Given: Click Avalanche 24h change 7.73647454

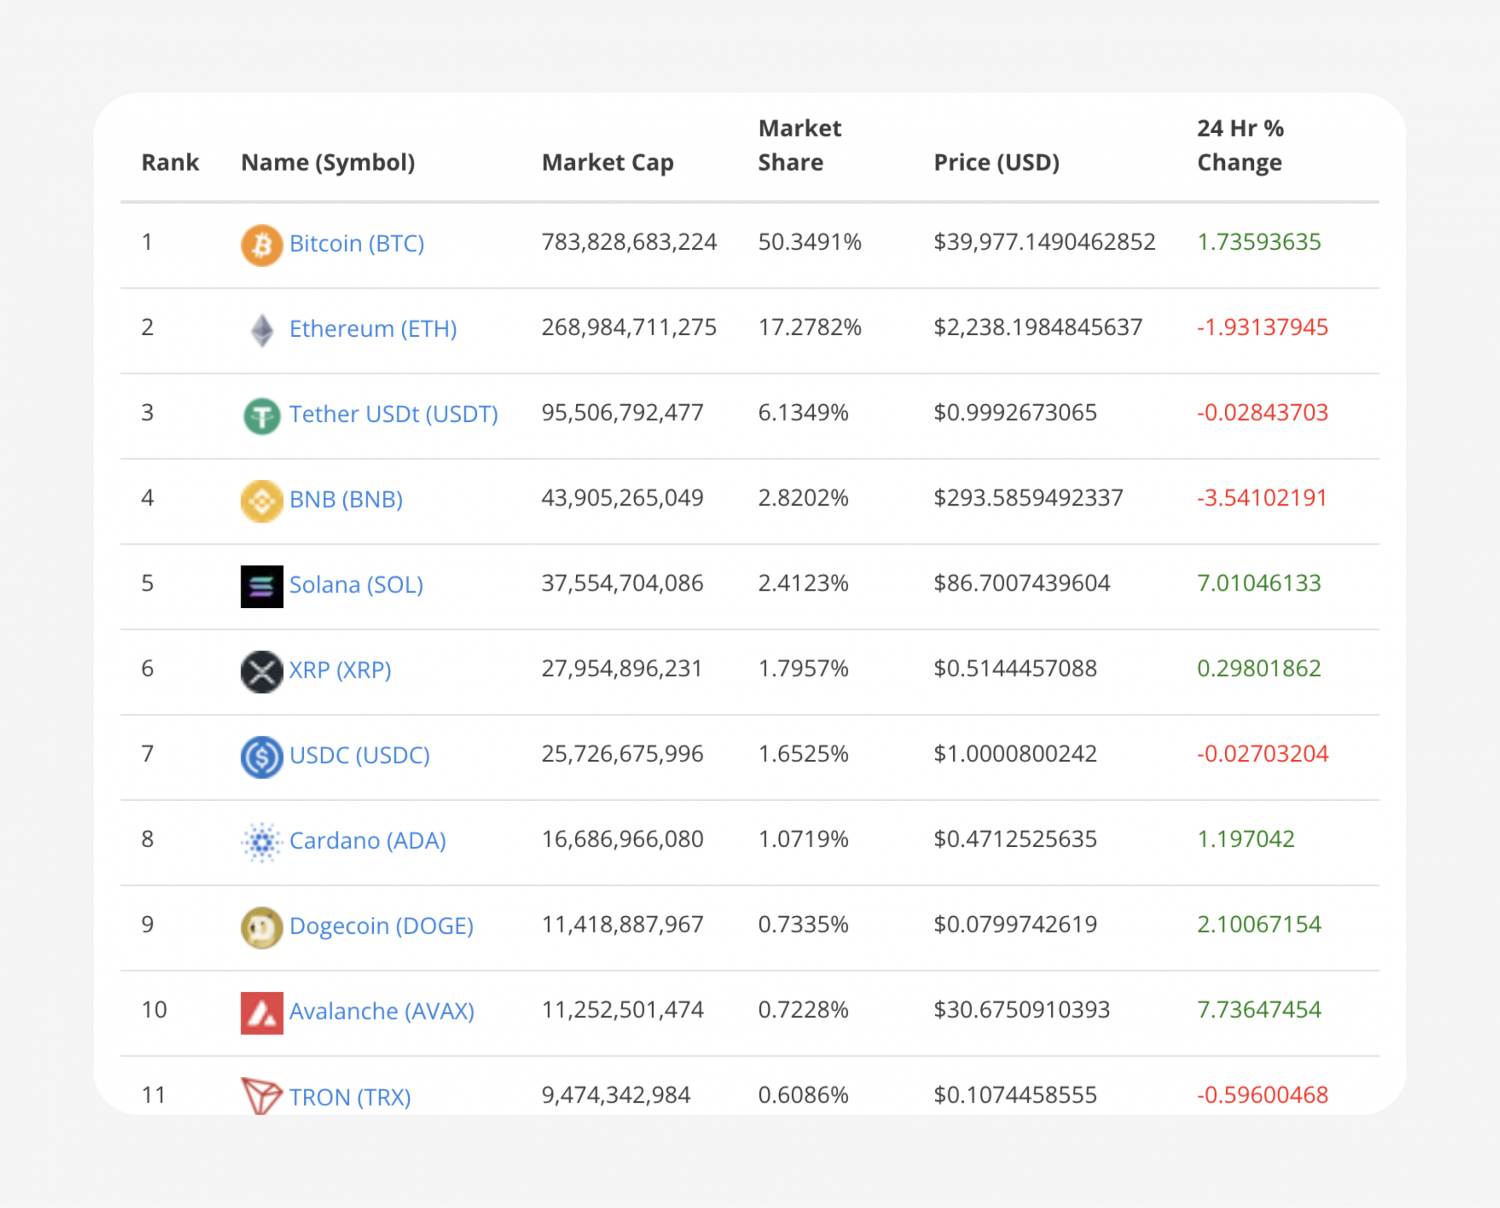Looking at the screenshot, I should 1259,1010.
